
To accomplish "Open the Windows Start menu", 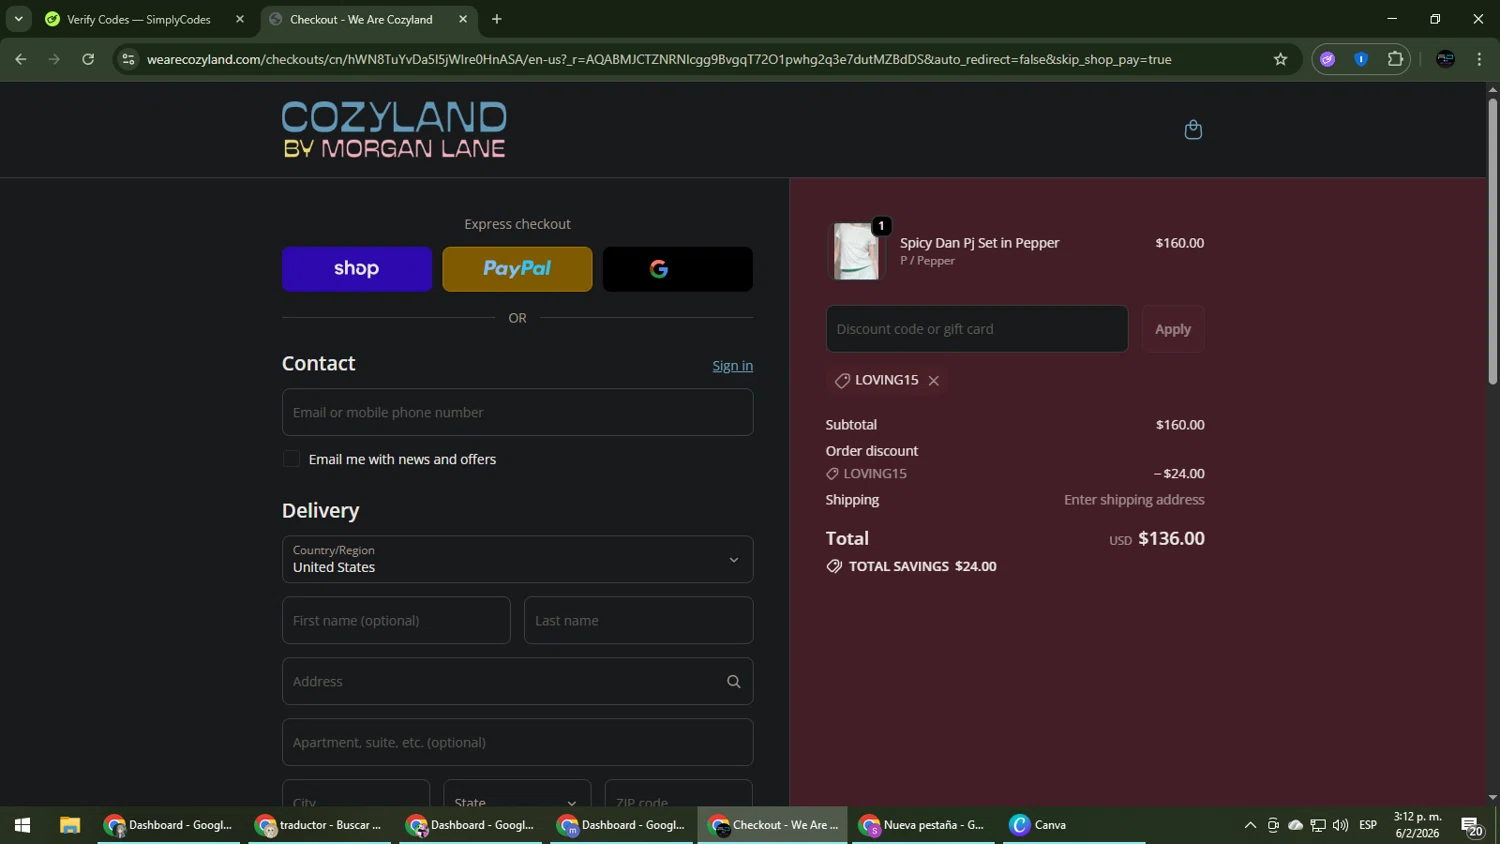I will click(22, 825).
